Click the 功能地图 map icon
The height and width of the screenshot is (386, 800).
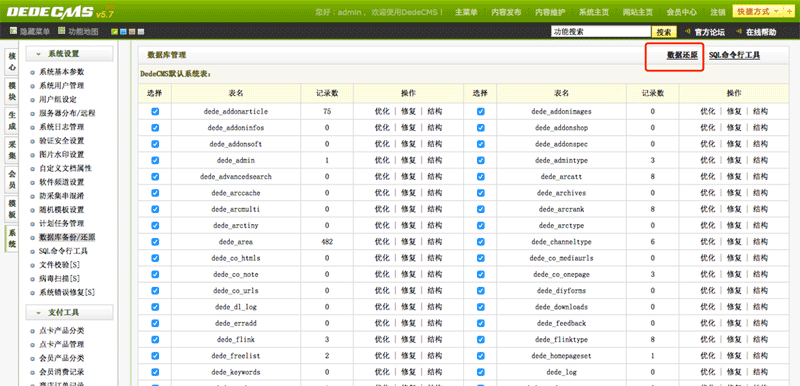pyautogui.click(x=62, y=31)
